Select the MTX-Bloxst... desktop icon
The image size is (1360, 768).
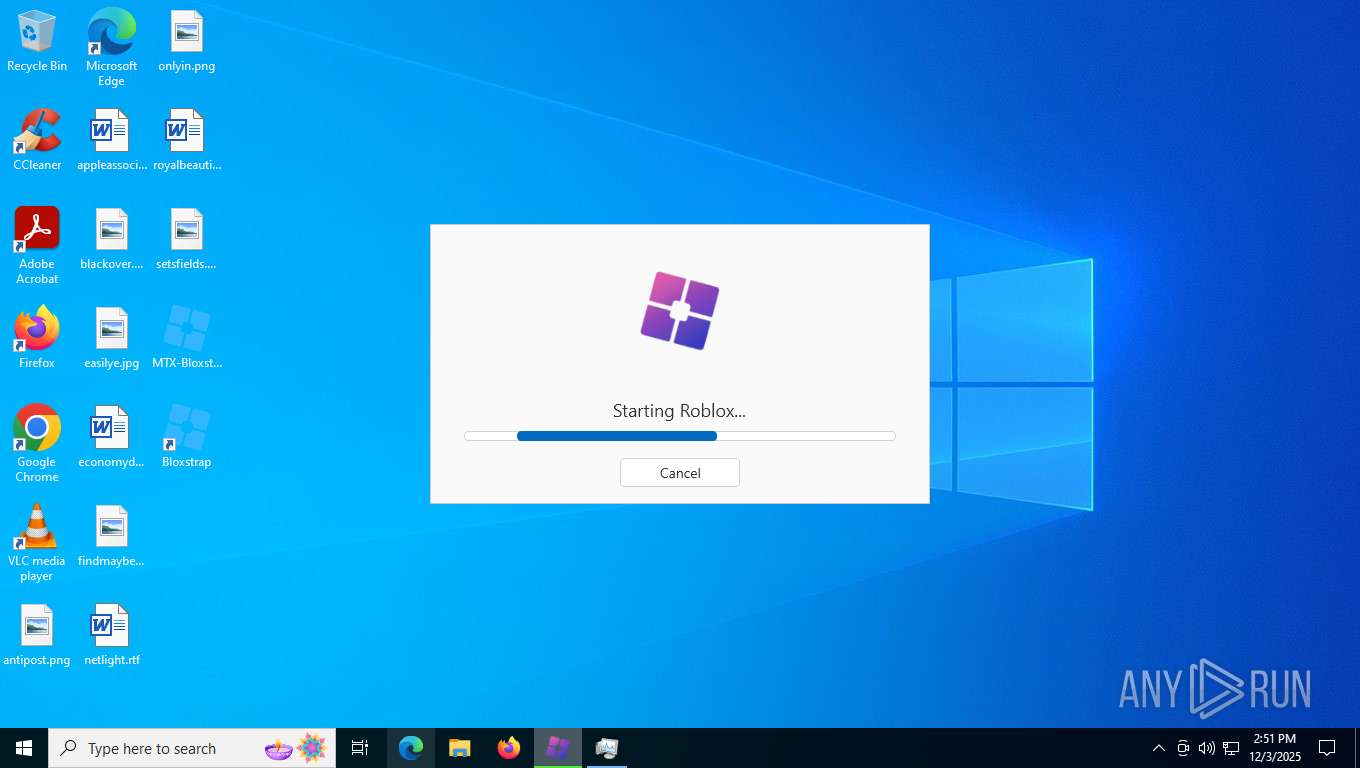186,339
